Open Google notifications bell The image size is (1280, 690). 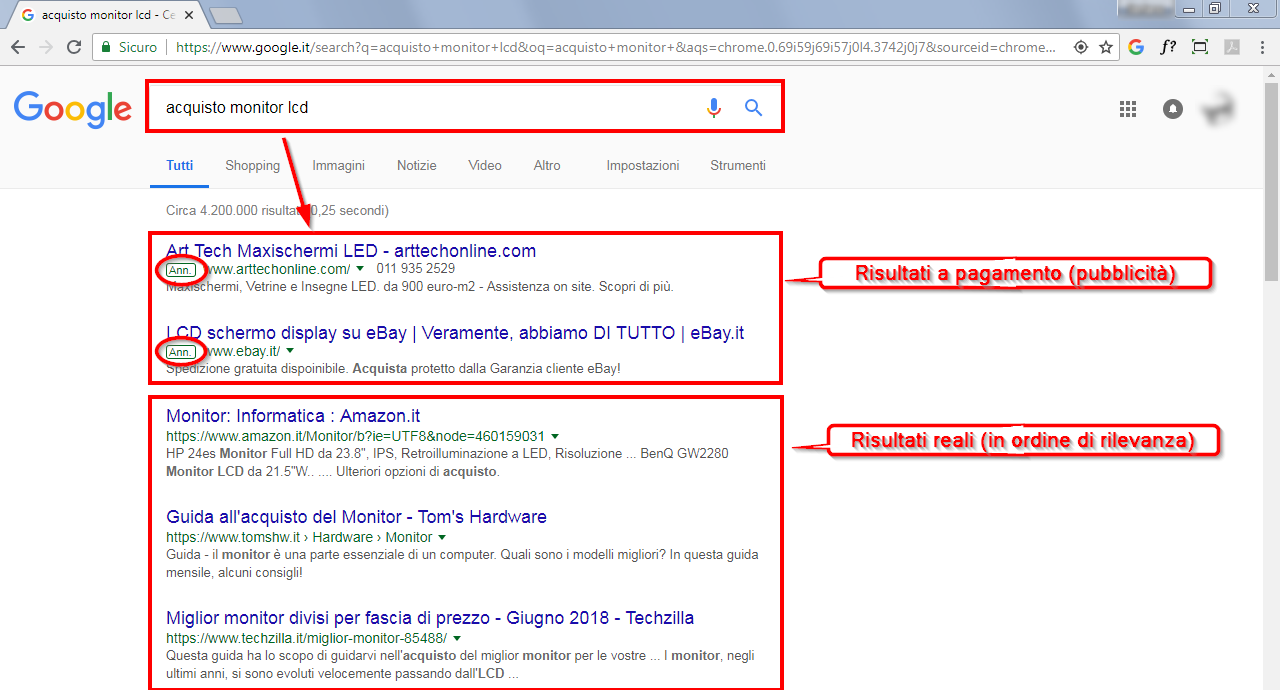click(1173, 109)
